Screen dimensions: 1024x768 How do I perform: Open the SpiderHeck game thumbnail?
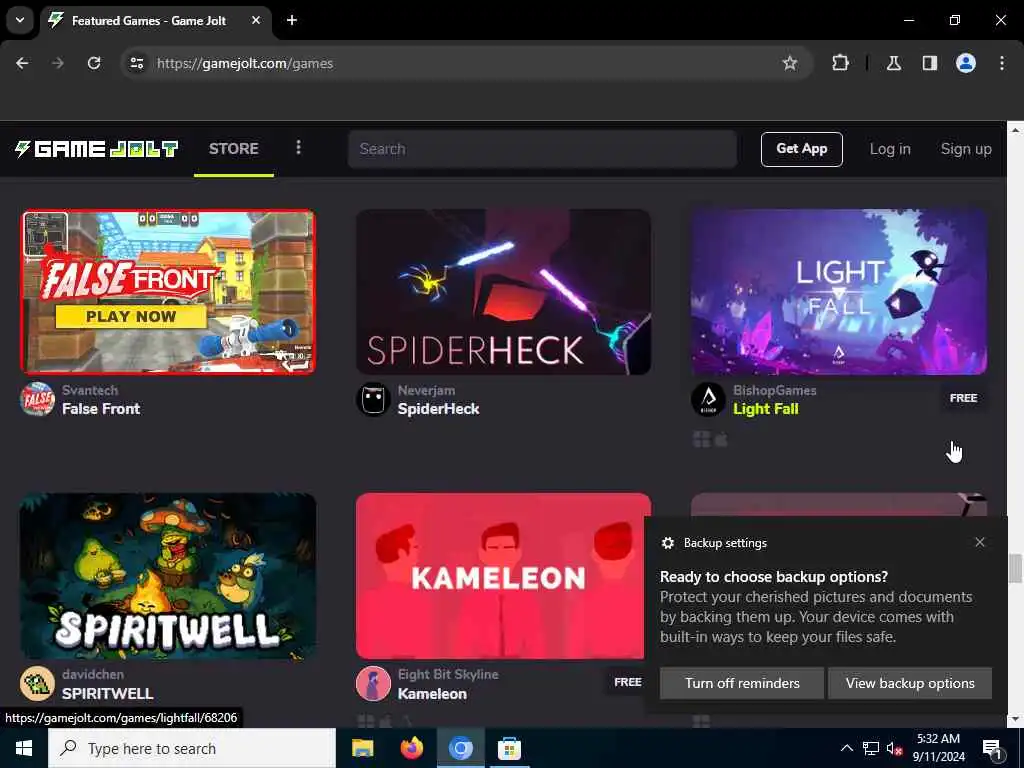[x=504, y=292]
